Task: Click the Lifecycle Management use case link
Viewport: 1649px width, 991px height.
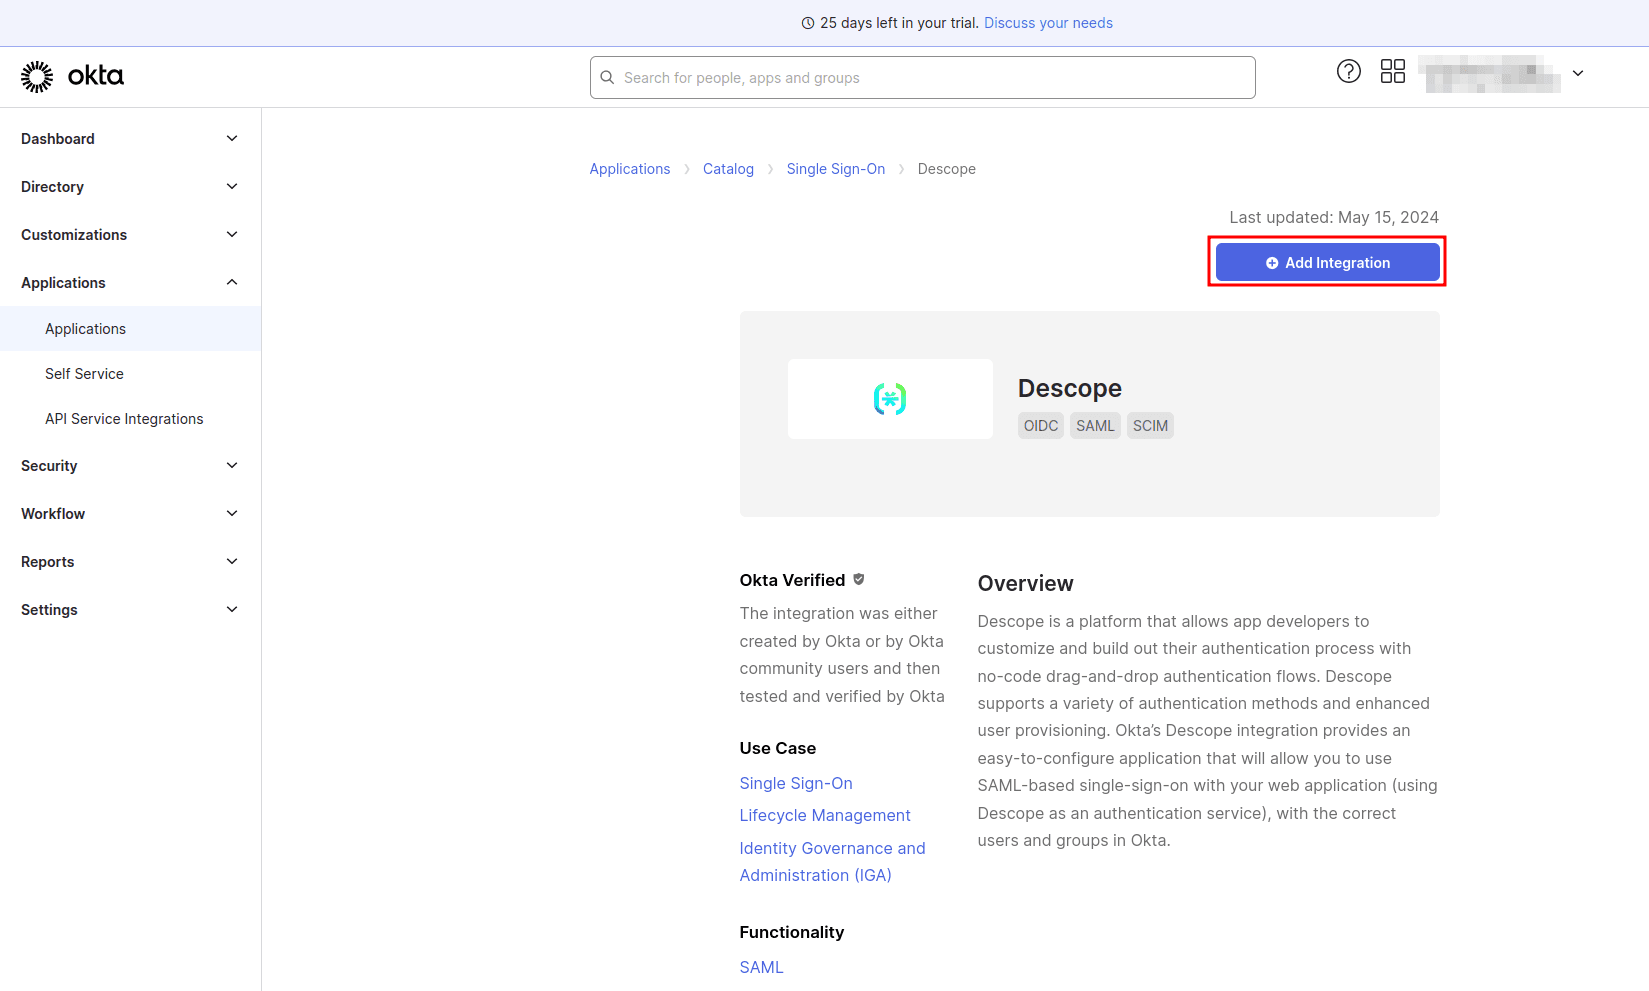Action: click(825, 815)
